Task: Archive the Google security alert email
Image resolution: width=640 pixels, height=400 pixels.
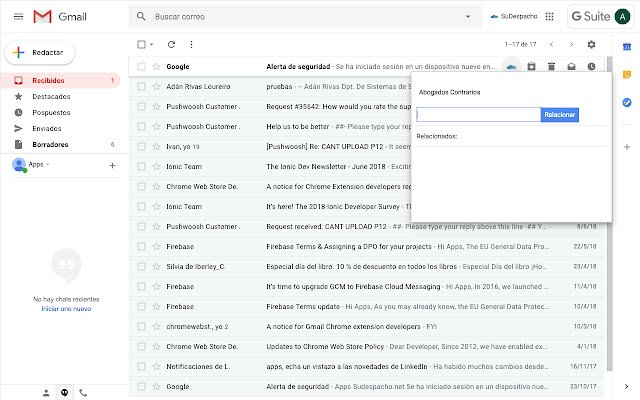Action: [531, 66]
